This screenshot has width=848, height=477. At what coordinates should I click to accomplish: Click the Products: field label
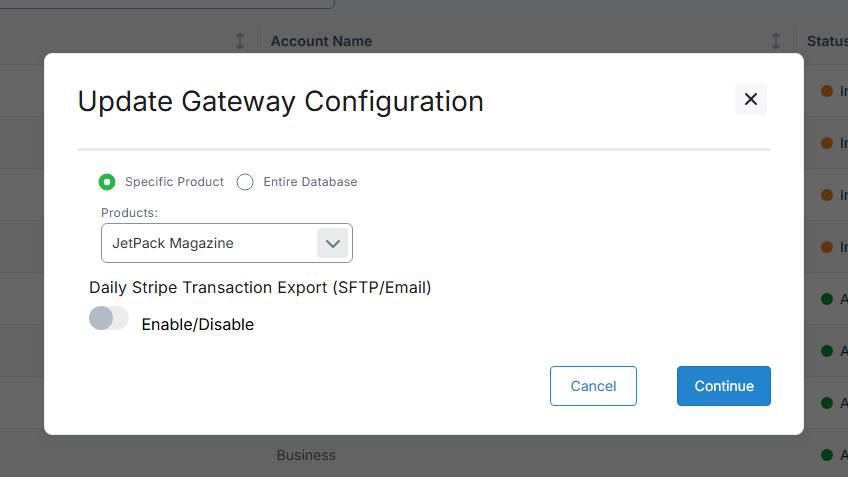pyautogui.click(x=130, y=213)
